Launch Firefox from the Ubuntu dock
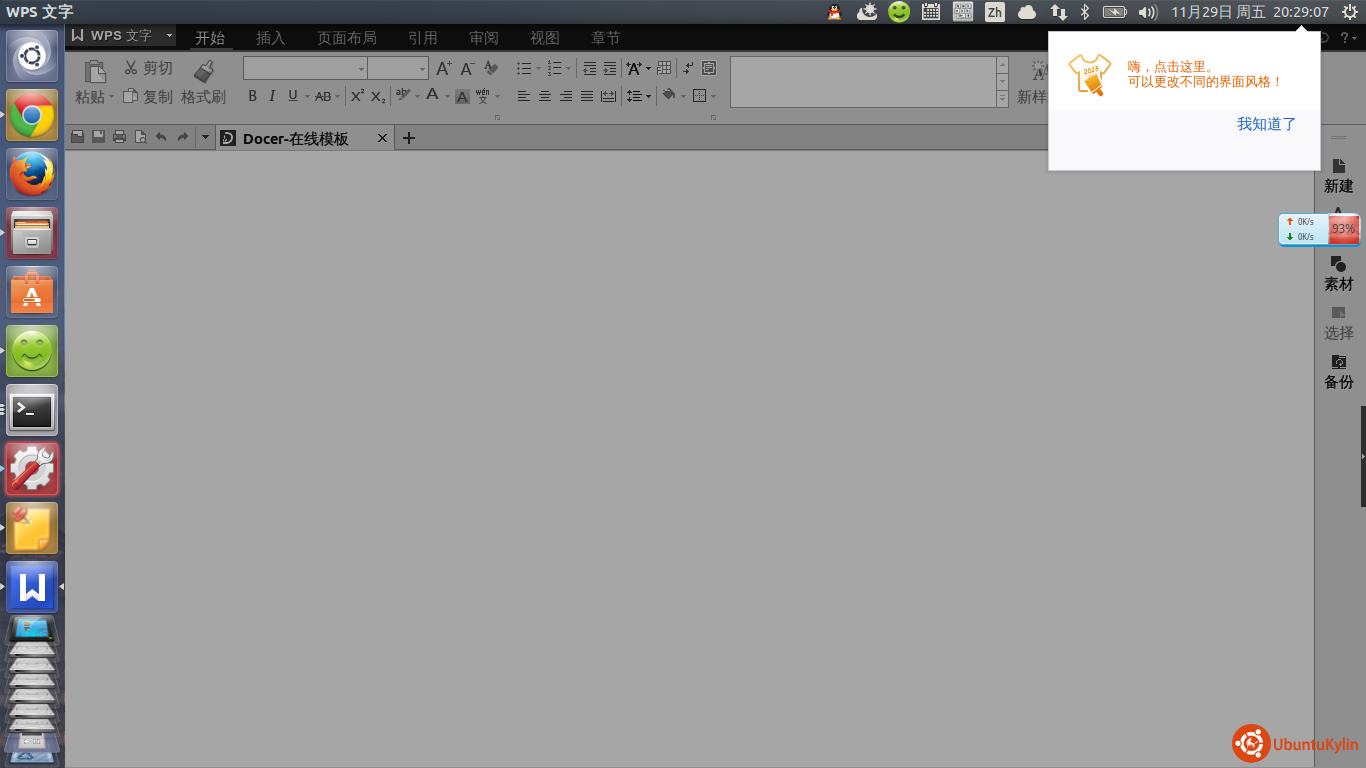The image size is (1366, 768). (x=32, y=174)
